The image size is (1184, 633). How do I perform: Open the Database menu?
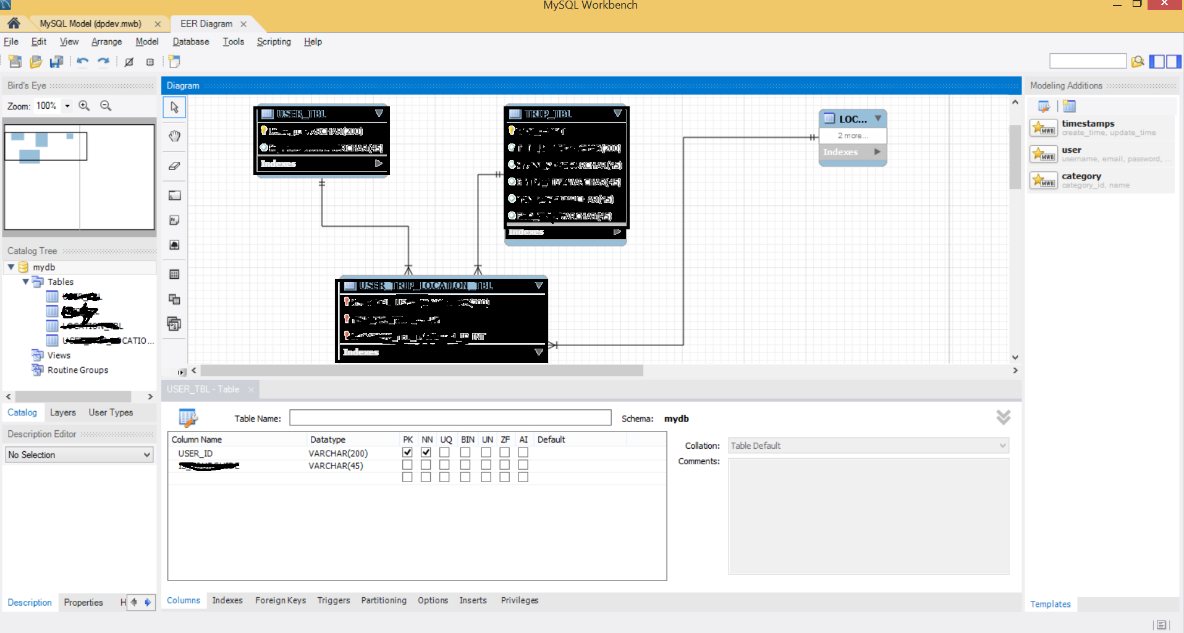[190, 41]
